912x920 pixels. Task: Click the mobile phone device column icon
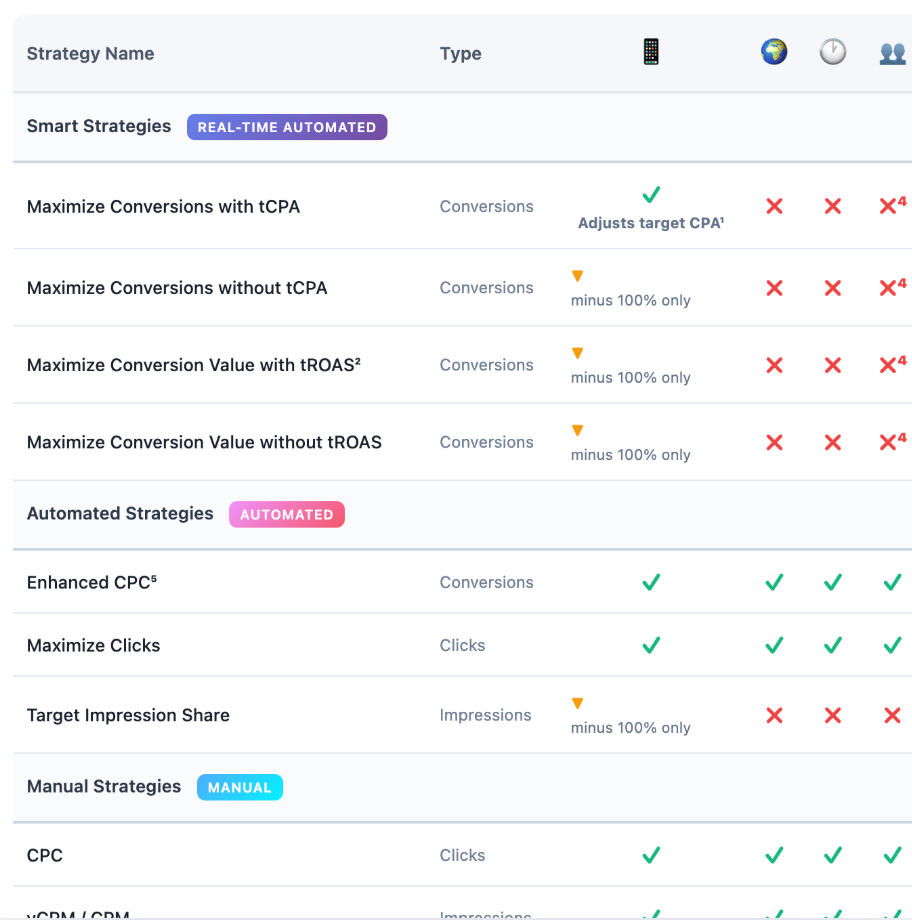[x=651, y=52]
